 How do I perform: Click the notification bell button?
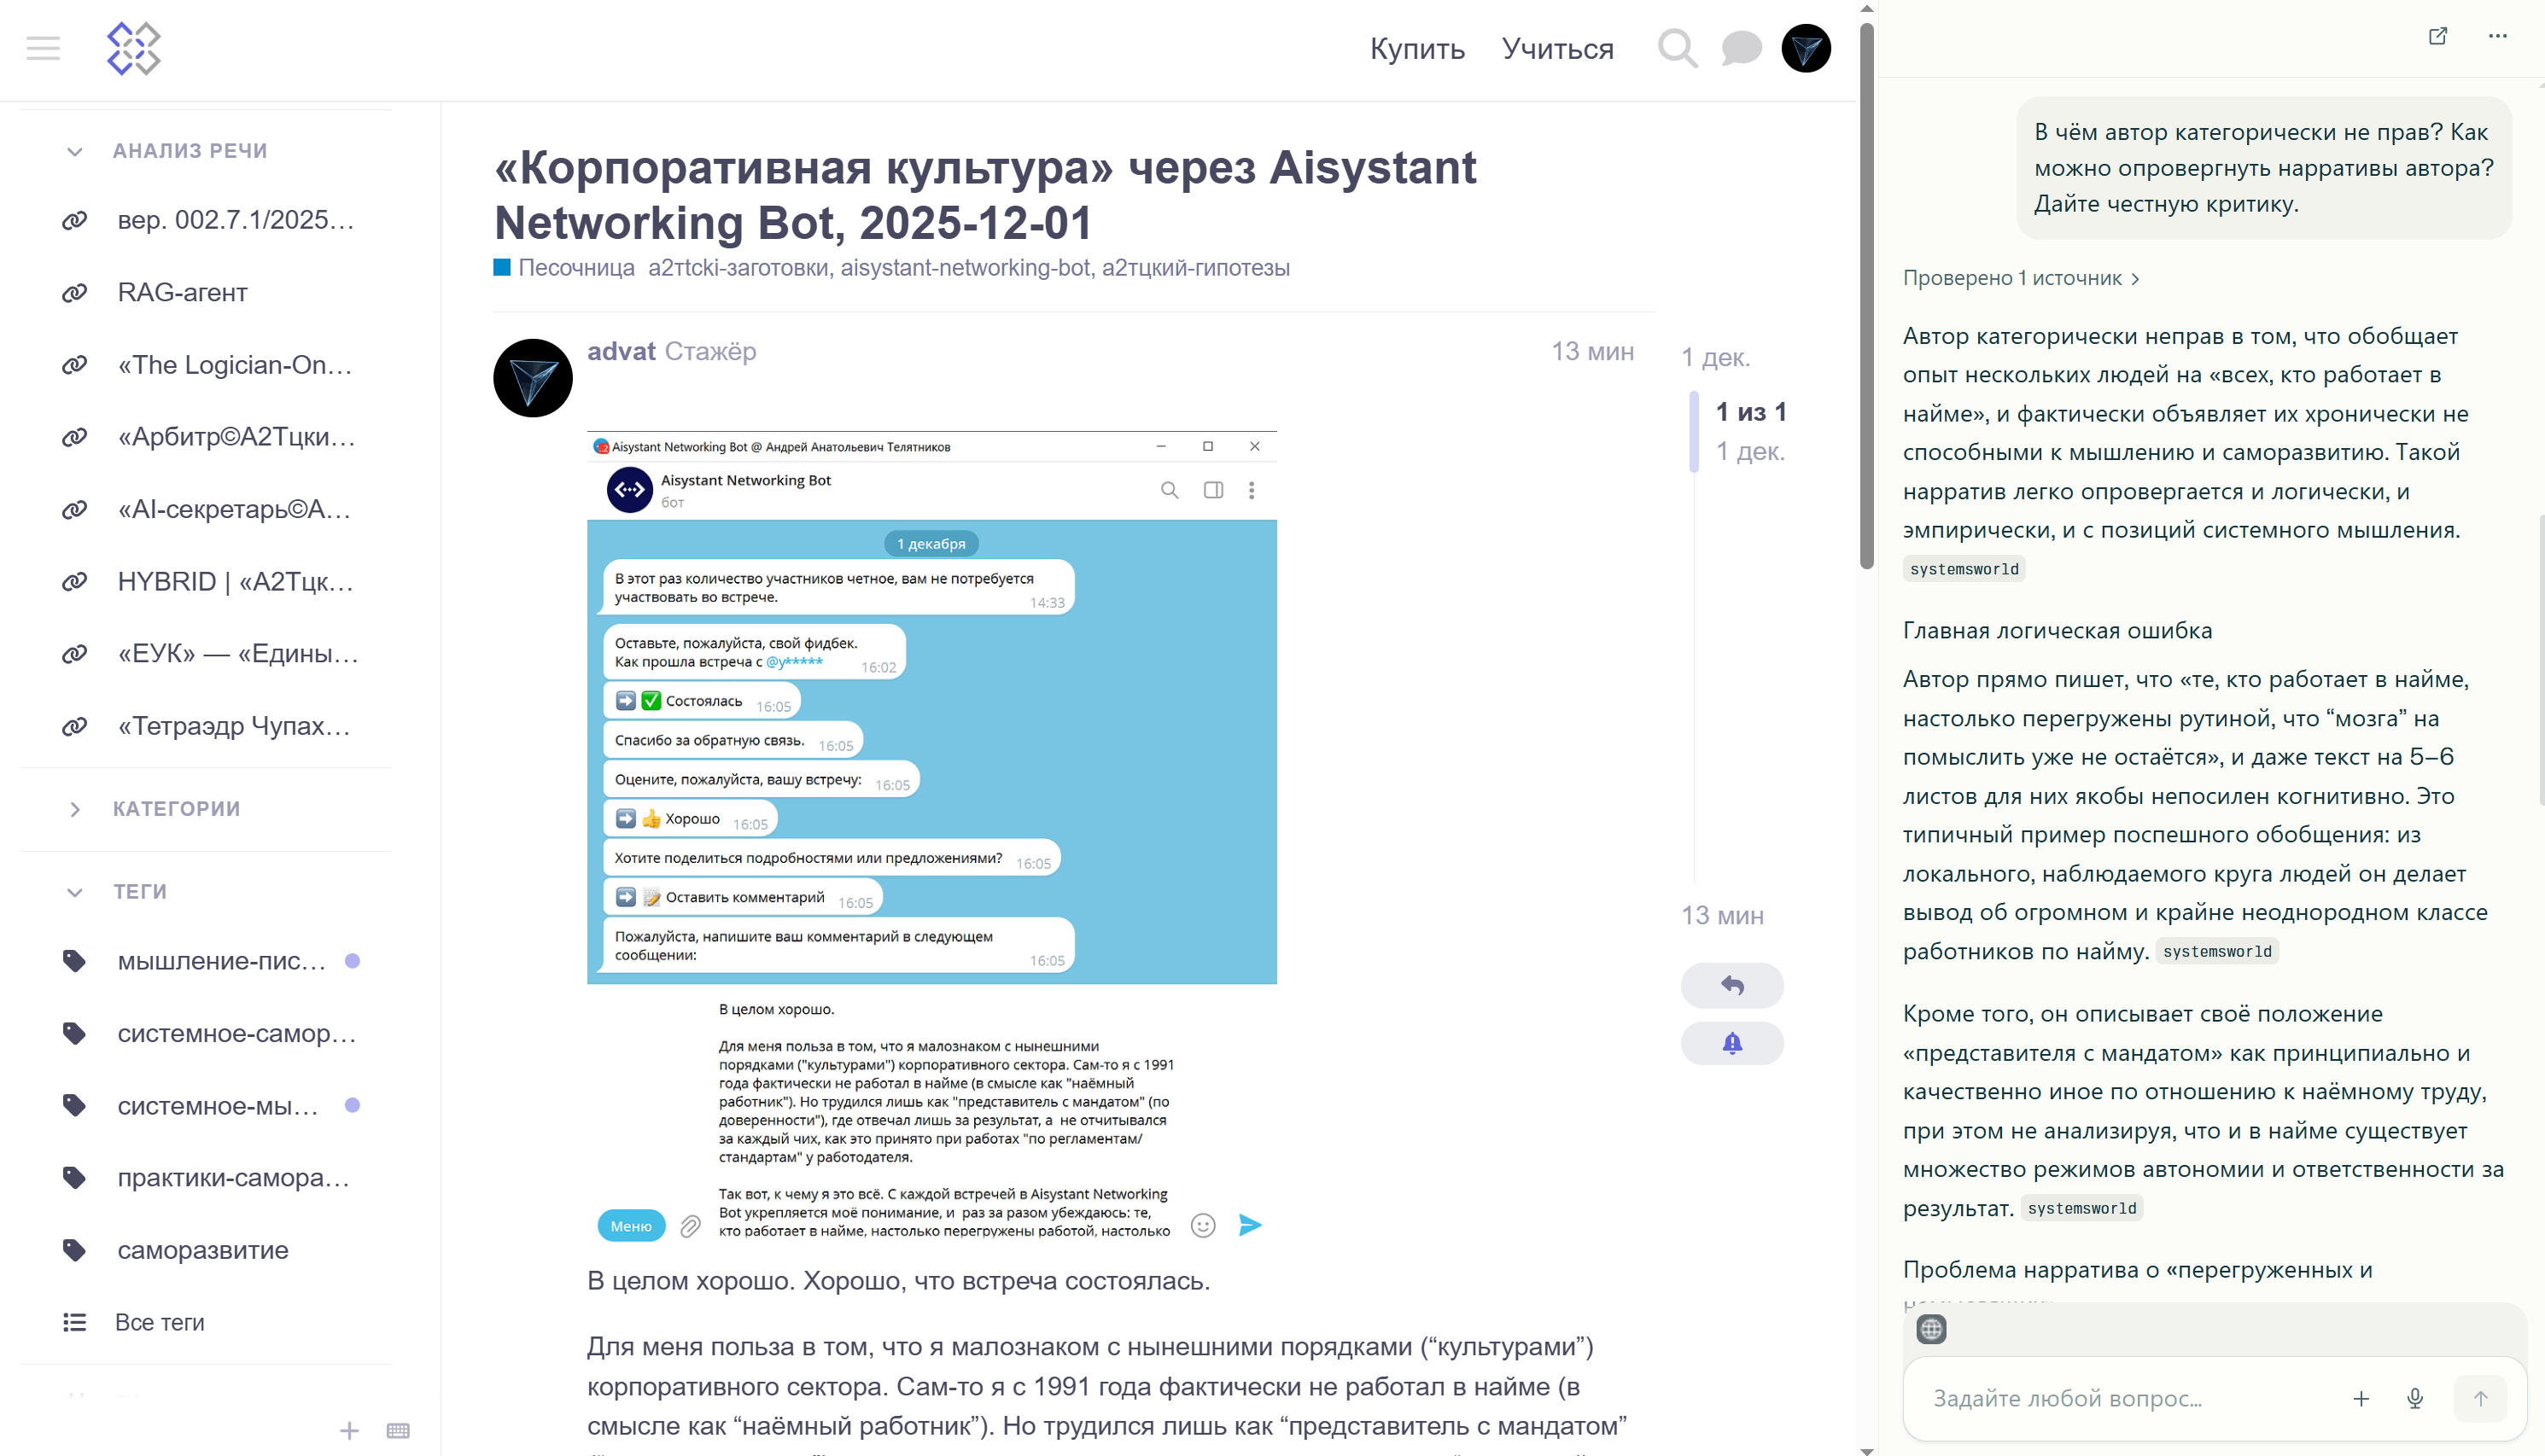[x=1732, y=1043]
